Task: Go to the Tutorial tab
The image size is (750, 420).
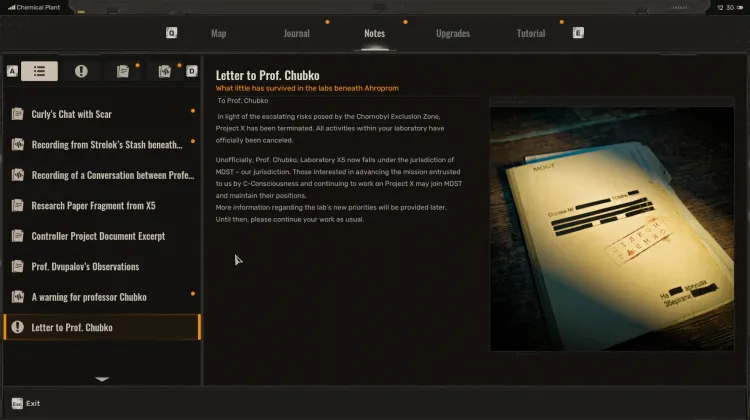Action: point(531,33)
